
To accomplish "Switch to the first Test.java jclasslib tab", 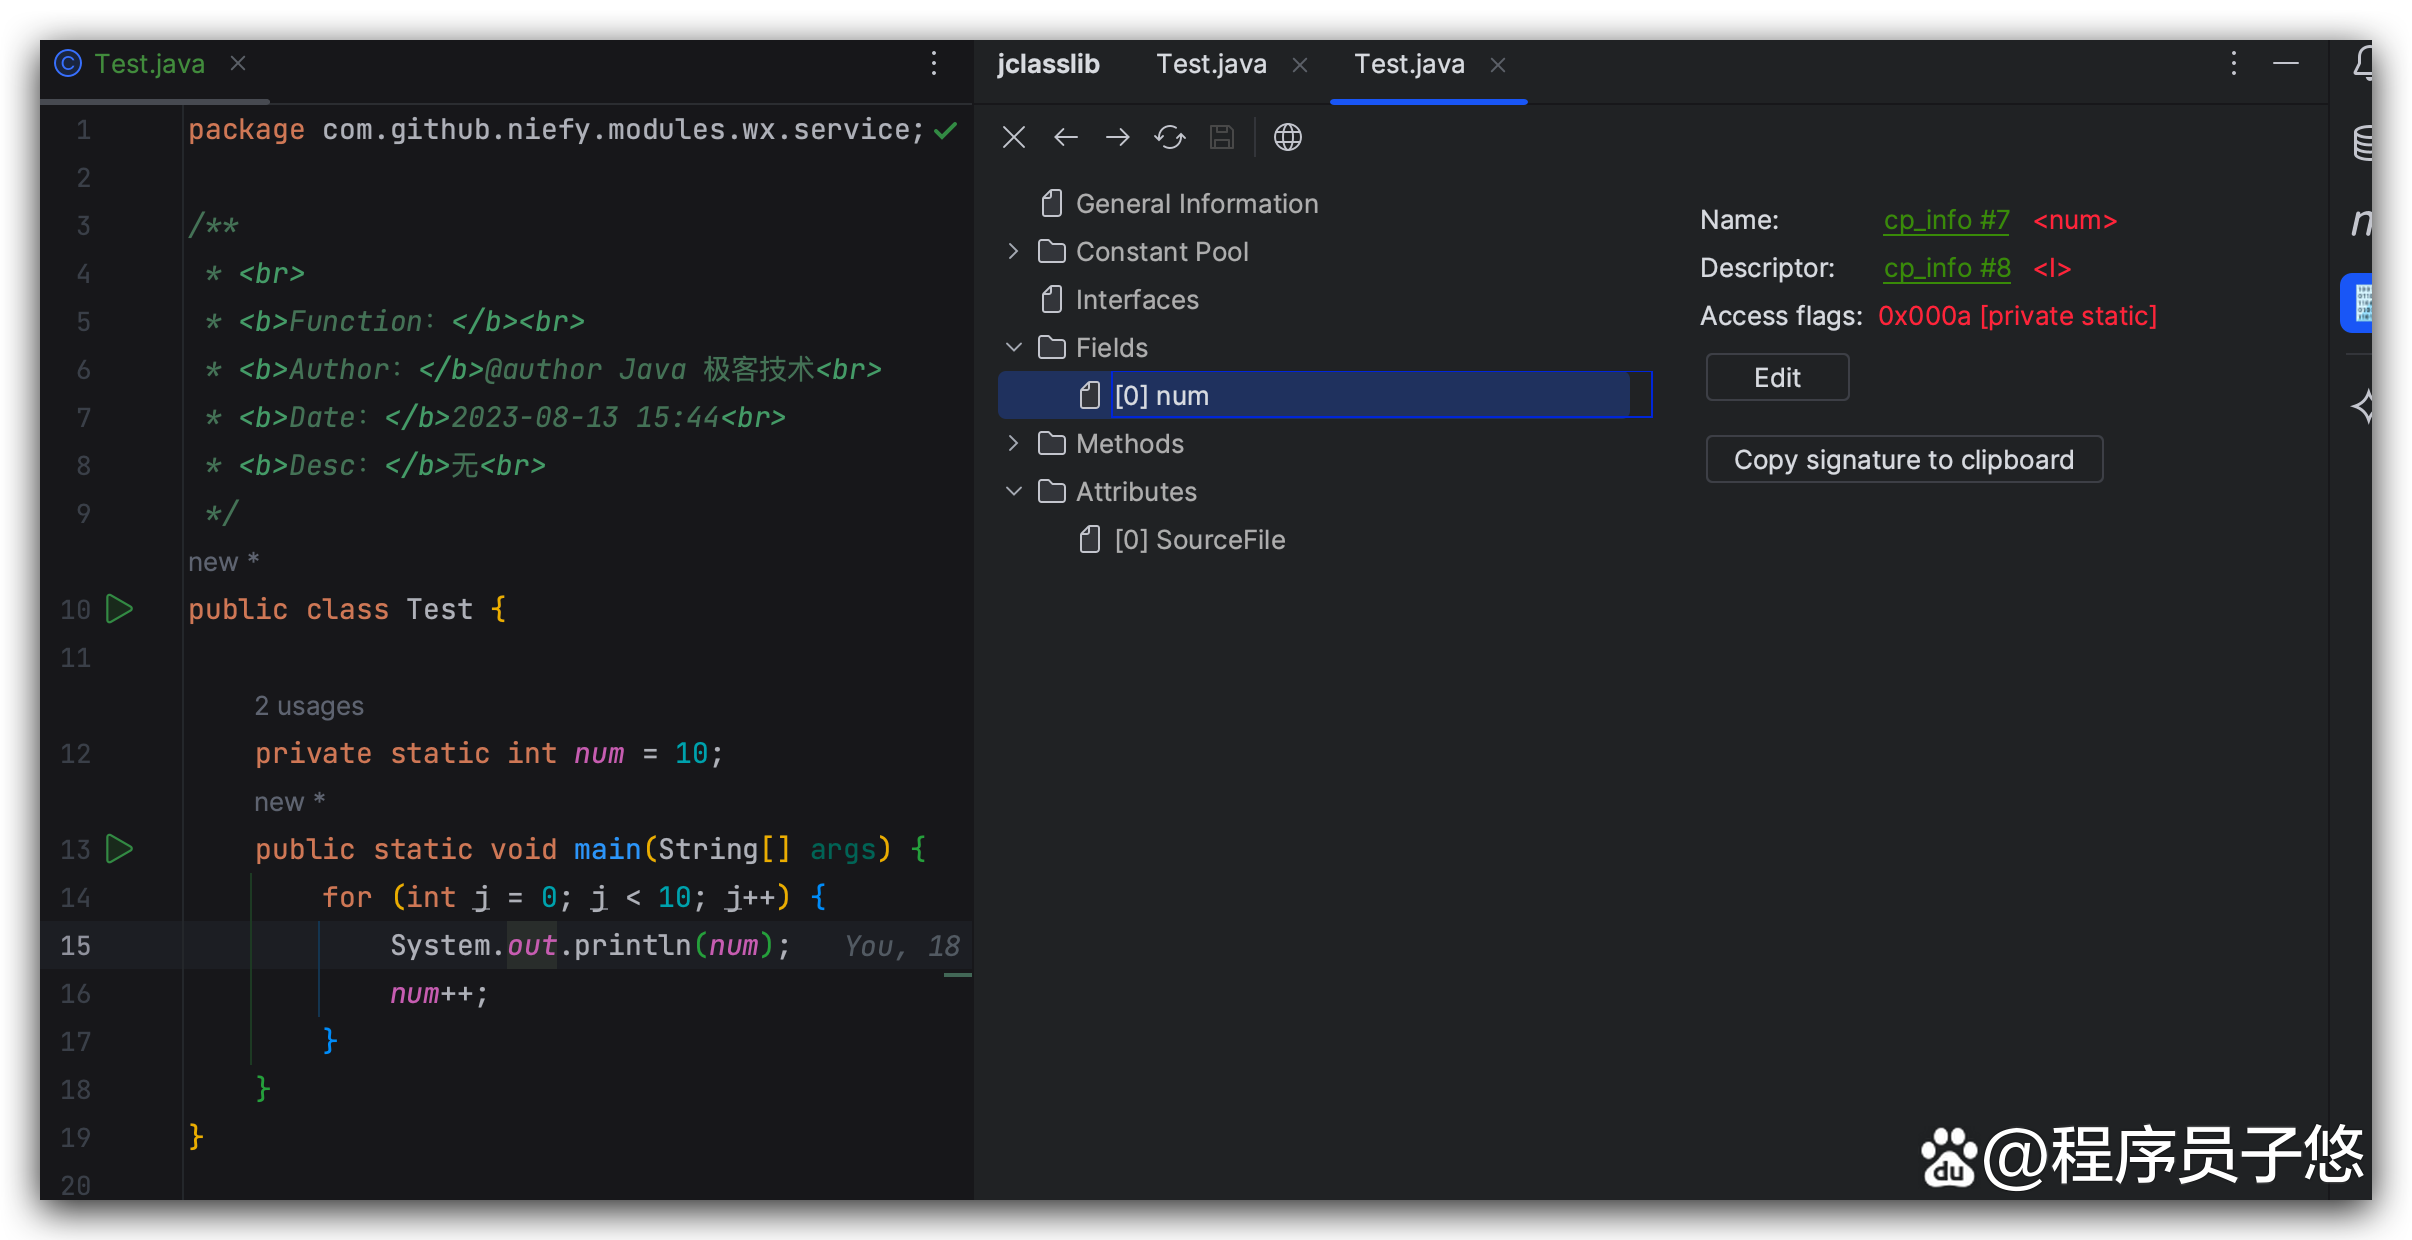I will [x=1211, y=64].
